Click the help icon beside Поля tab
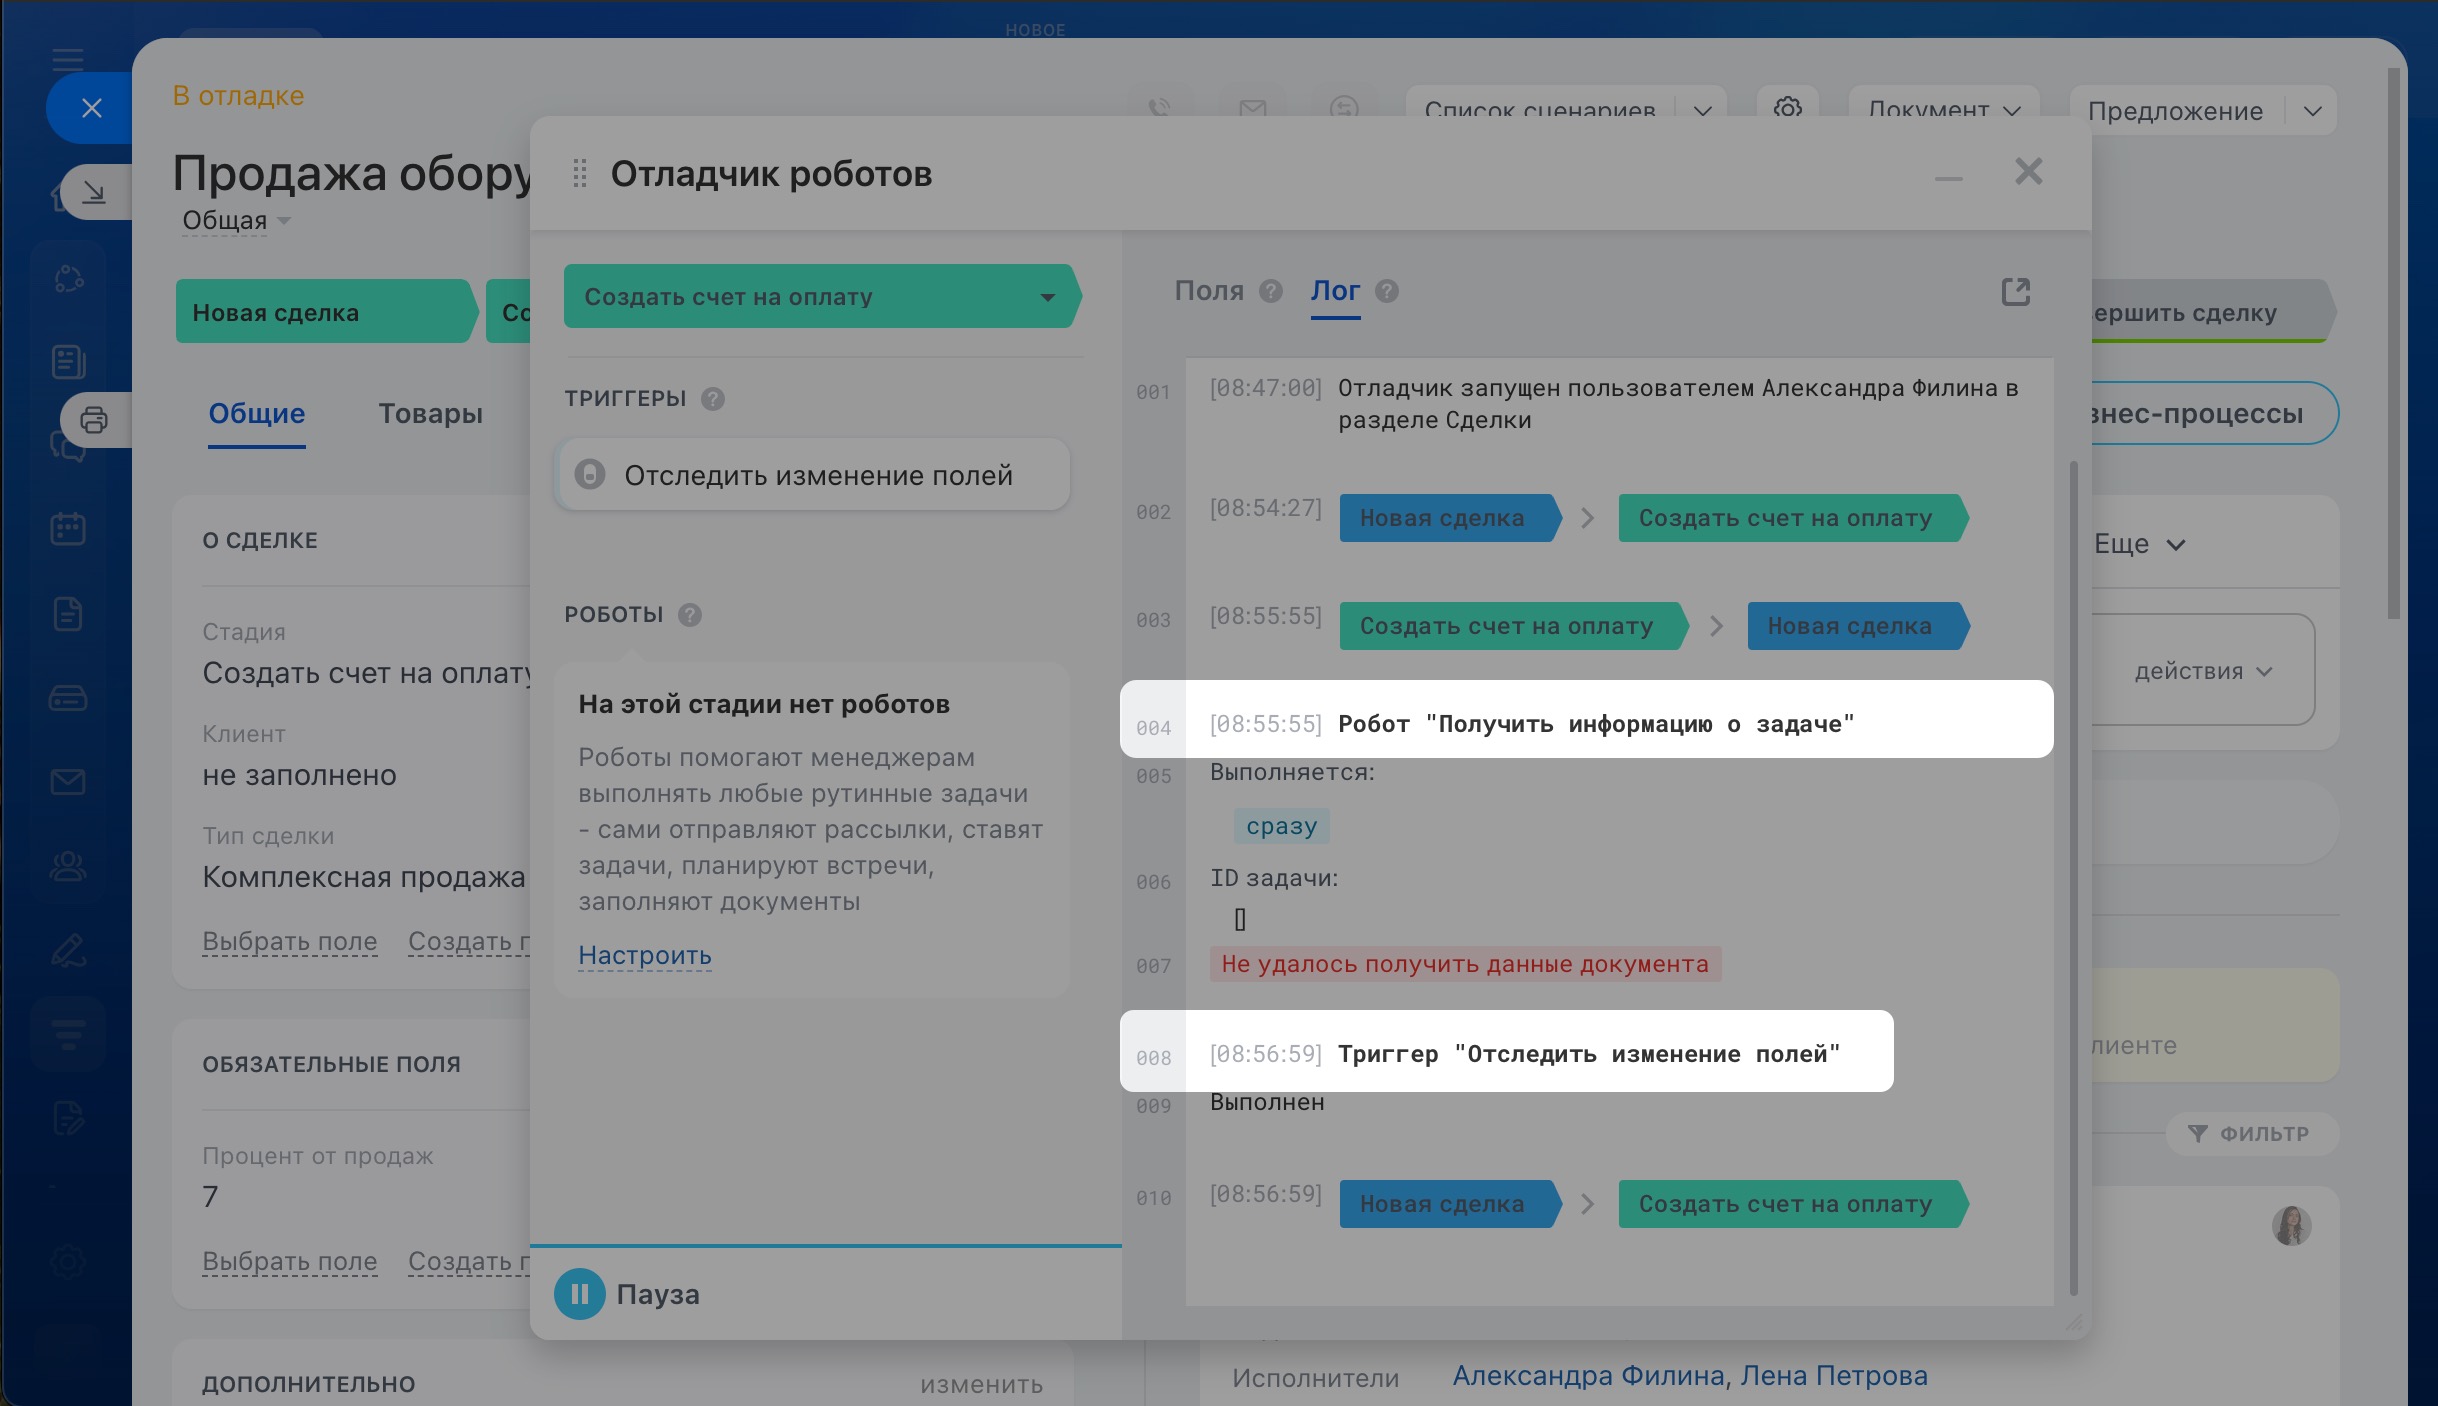The height and width of the screenshot is (1406, 2438). tap(1270, 291)
